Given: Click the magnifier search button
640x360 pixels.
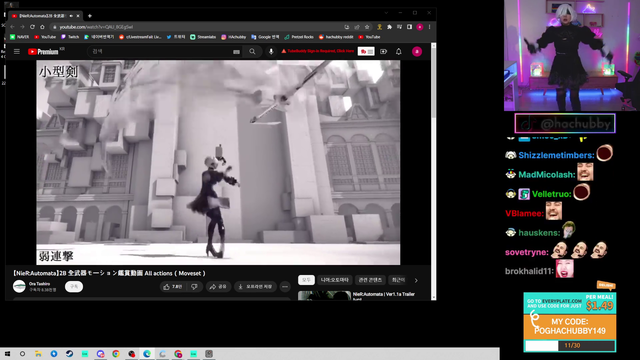Looking at the screenshot, I should [x=252, y=51].
